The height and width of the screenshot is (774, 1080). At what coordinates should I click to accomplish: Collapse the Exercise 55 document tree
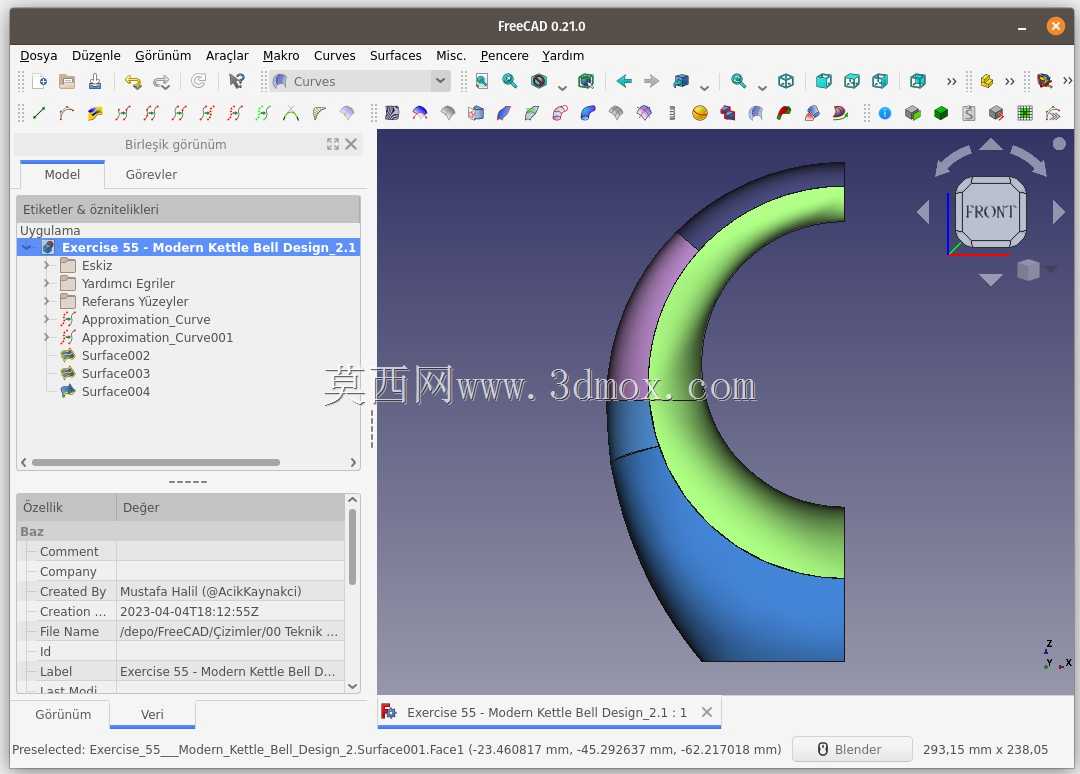tap(27, 247)
